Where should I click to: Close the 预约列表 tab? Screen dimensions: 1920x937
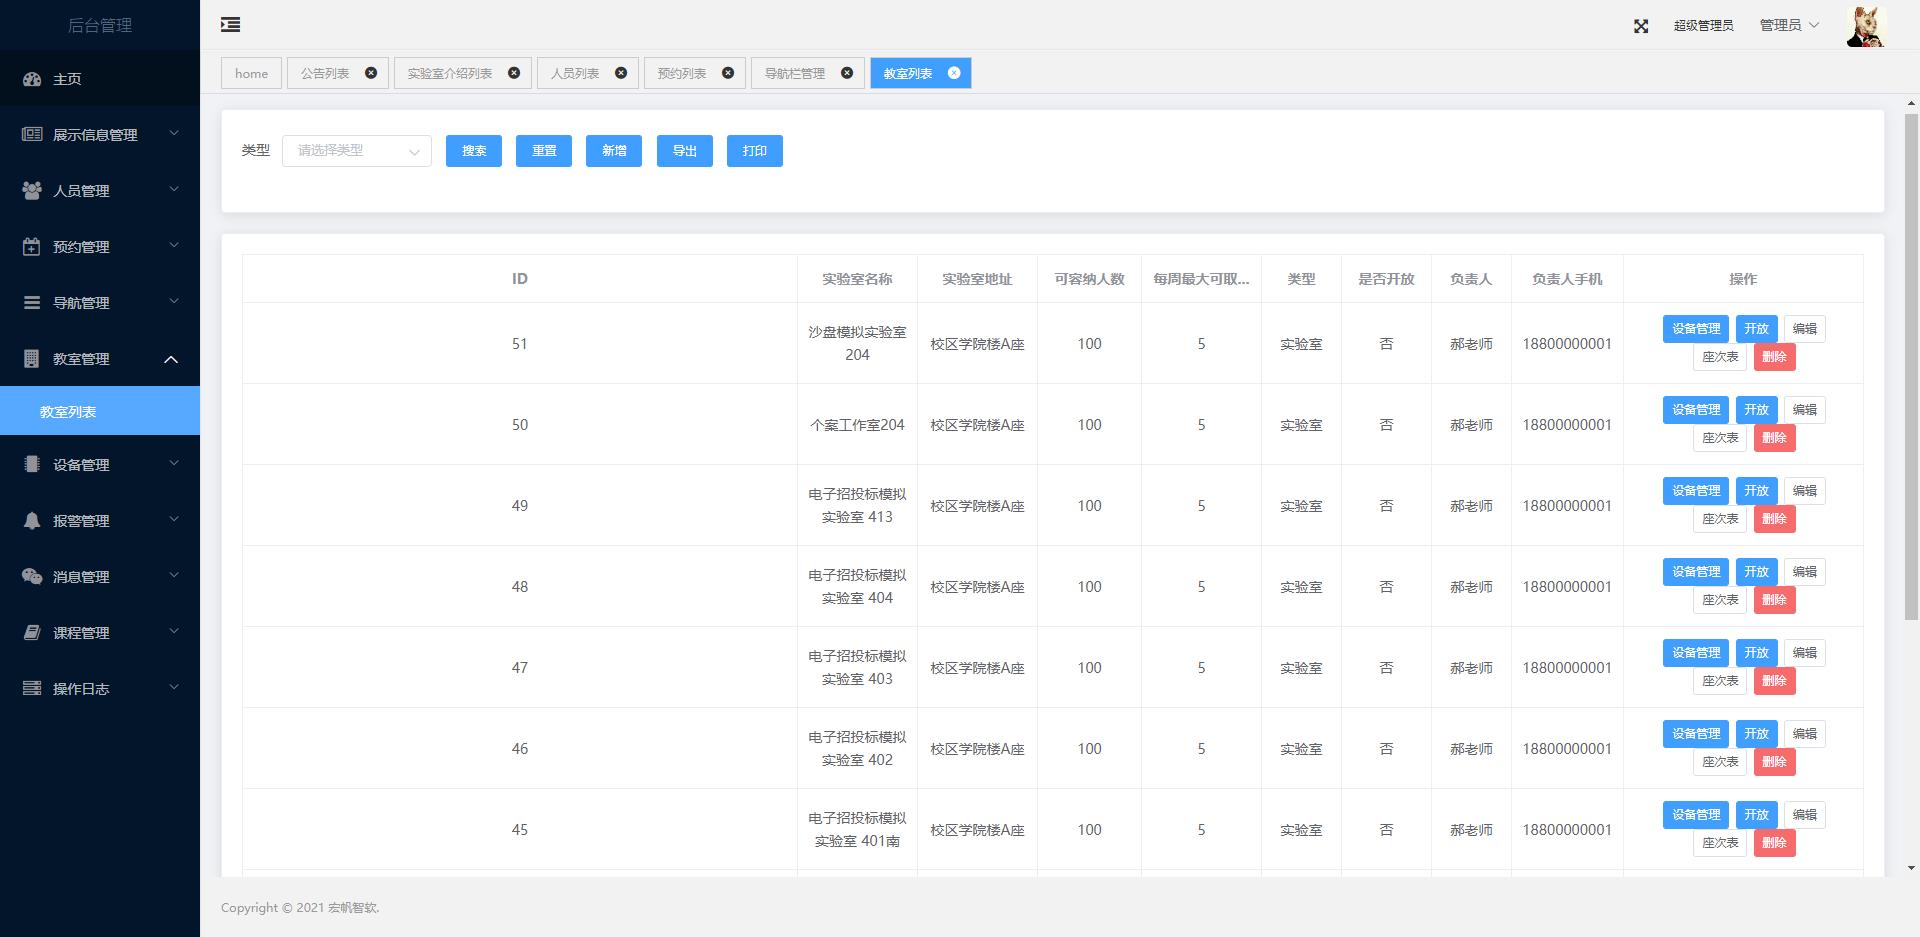(728, 73)
